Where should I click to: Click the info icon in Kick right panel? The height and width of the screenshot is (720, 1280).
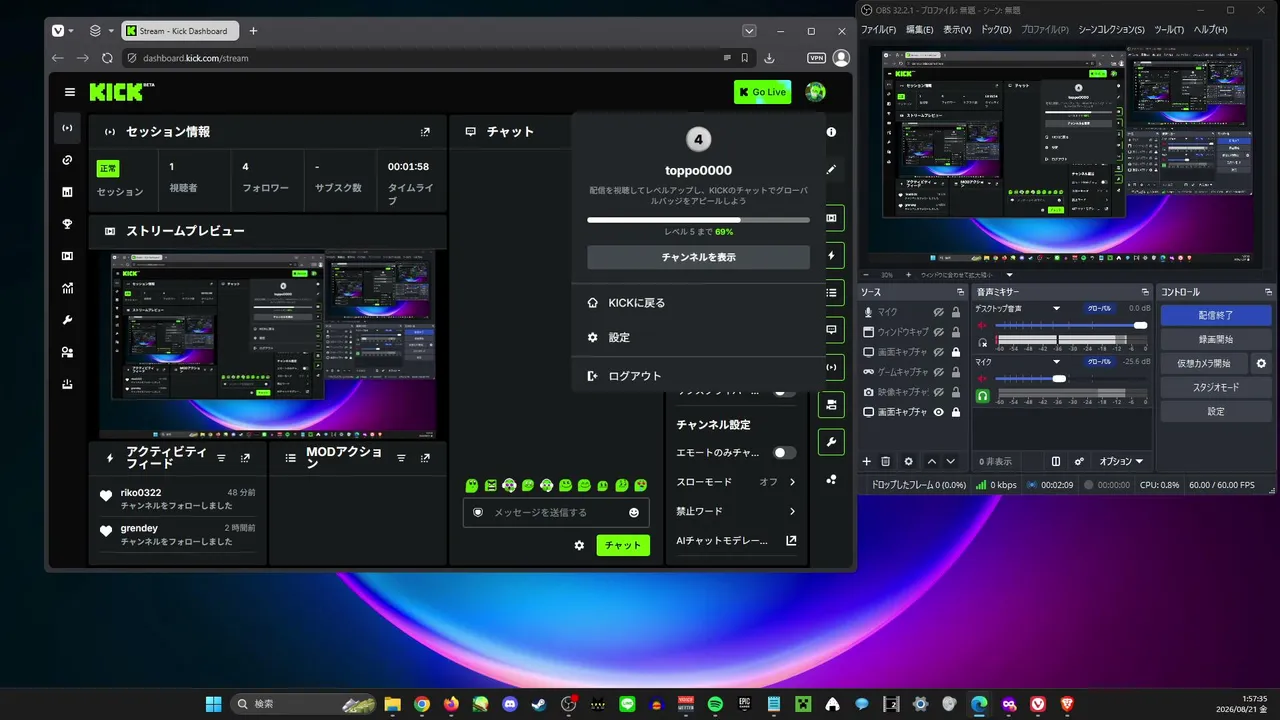click(x=831, y=132)
